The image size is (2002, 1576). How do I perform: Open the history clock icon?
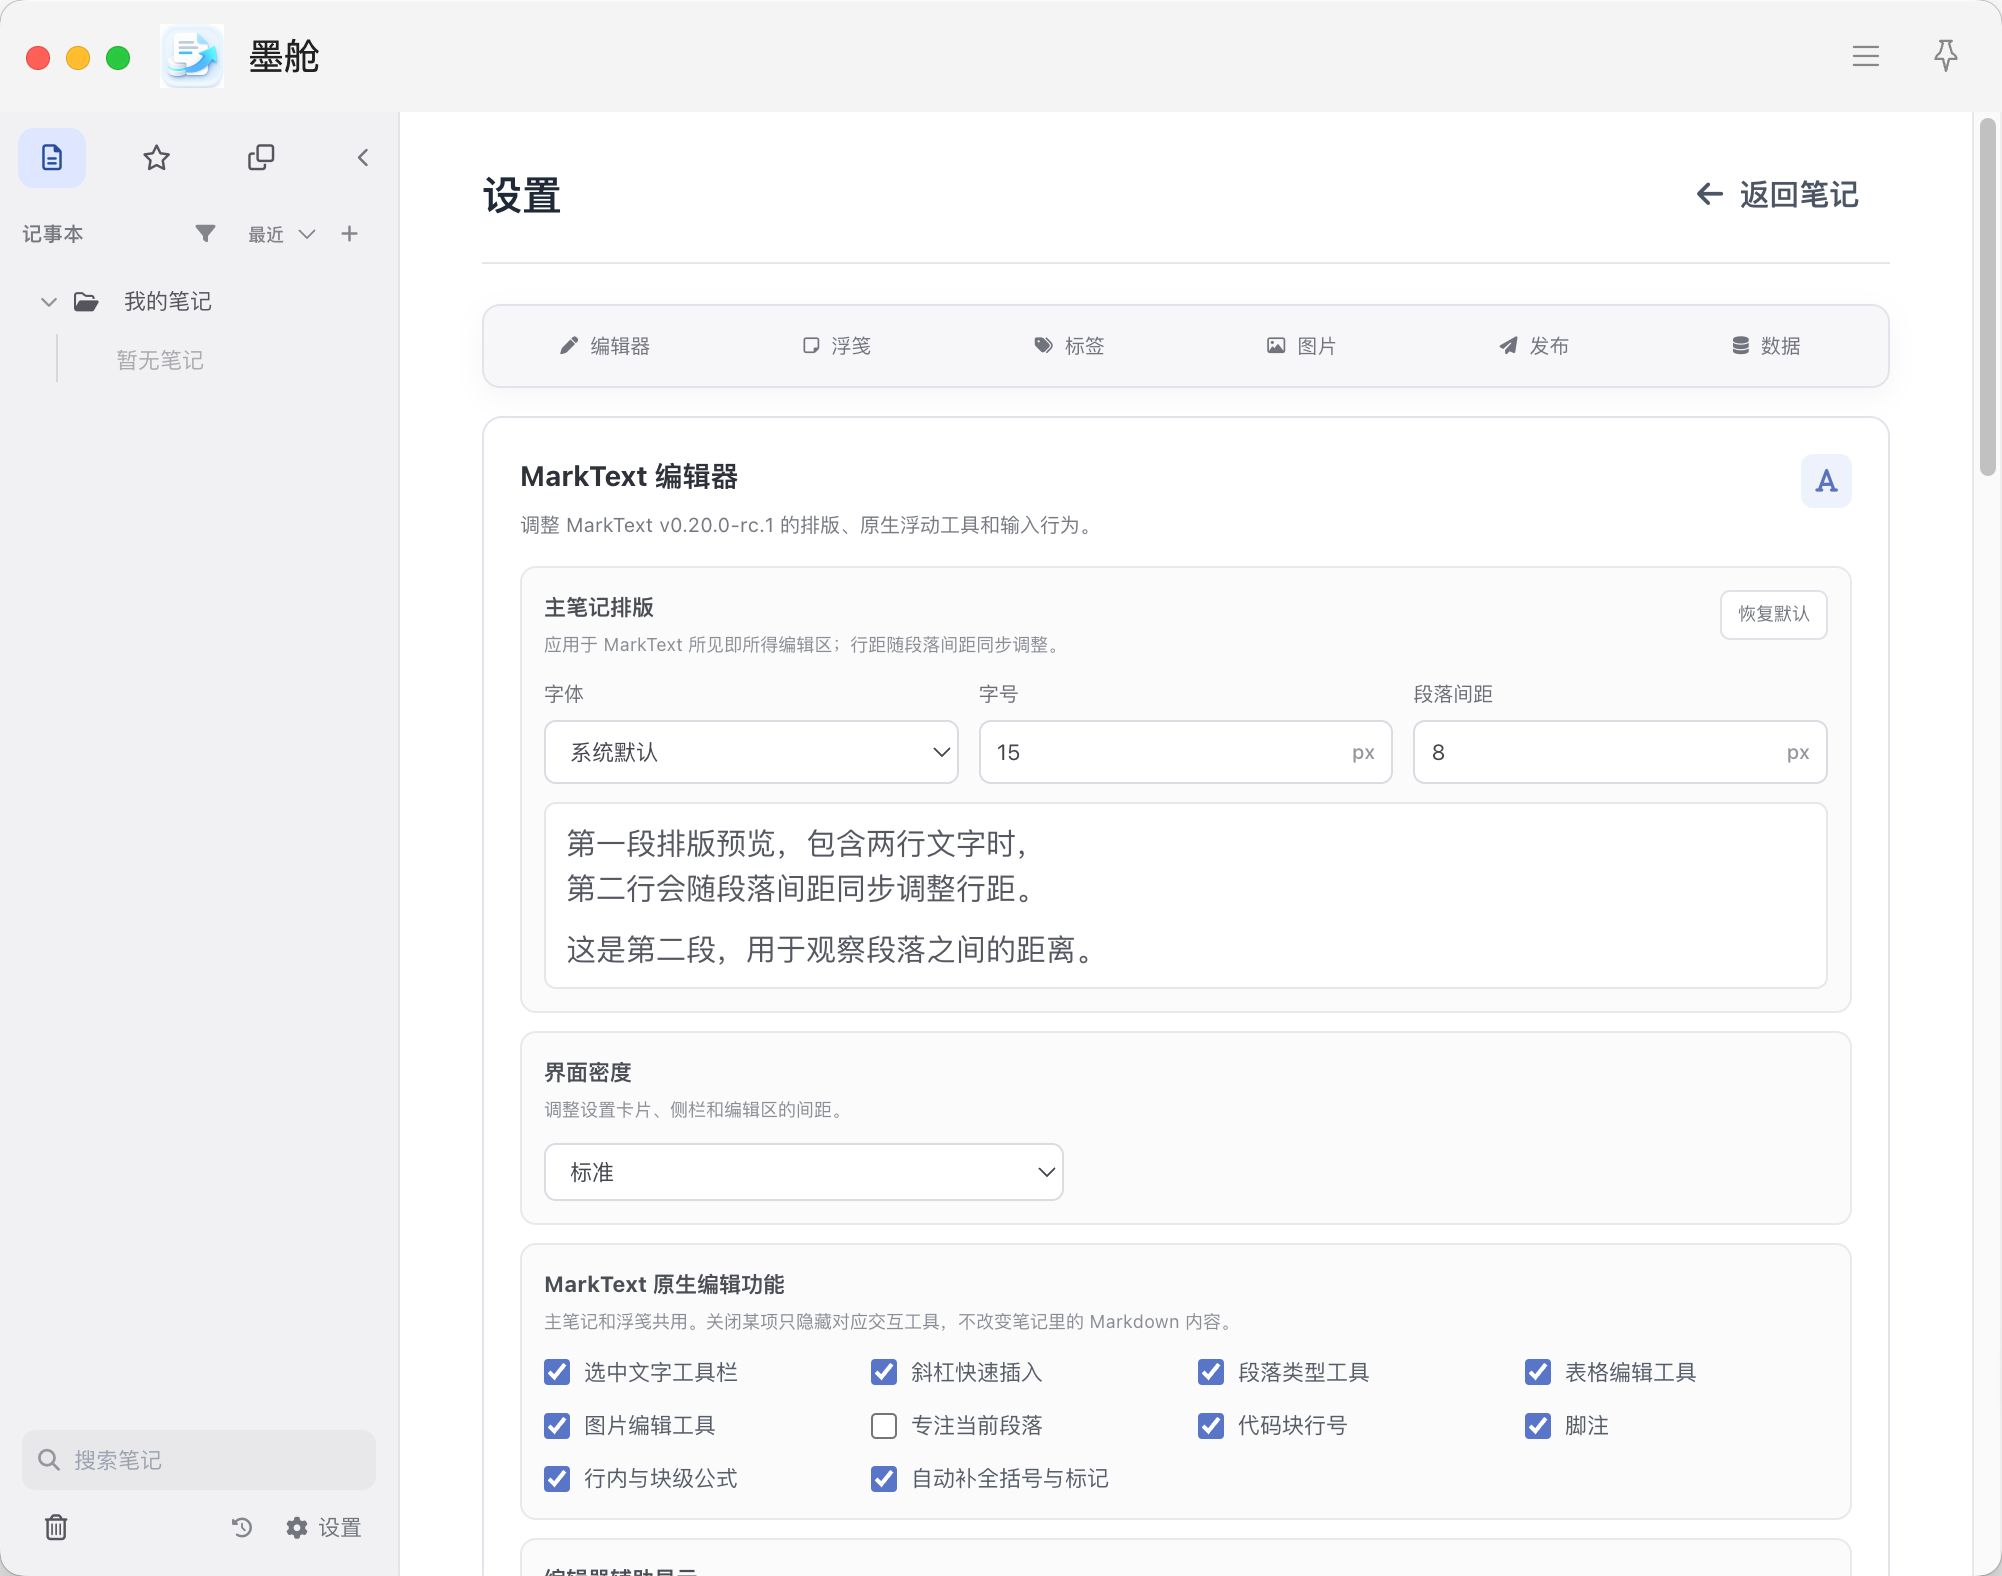click(242, 1527)
